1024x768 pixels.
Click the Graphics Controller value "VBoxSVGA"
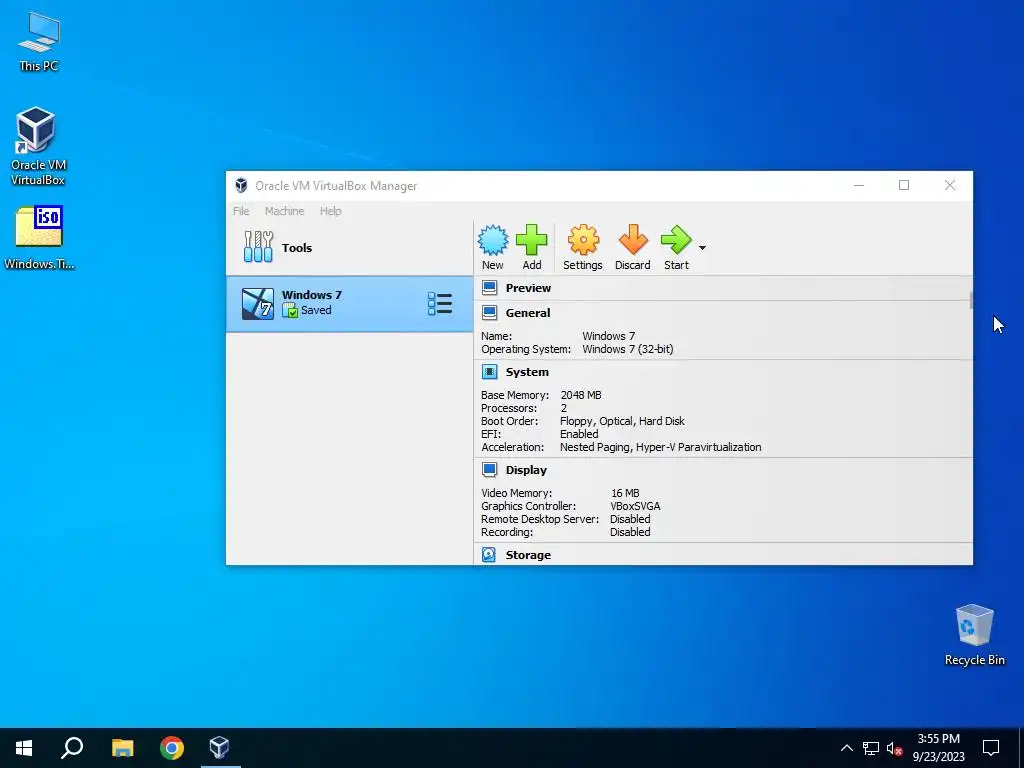click(635, 506)
